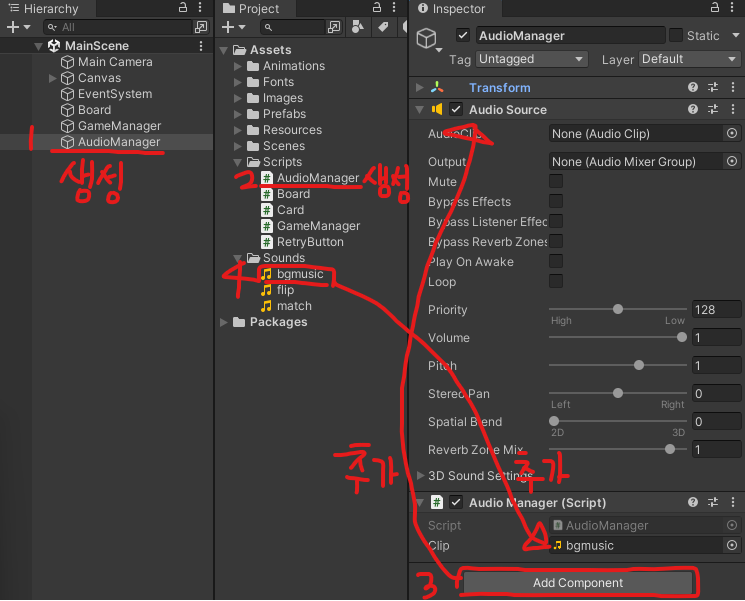745x601 pixels.
Task: Open the Hierarchy create plus menu
Action: coord(18,27)
